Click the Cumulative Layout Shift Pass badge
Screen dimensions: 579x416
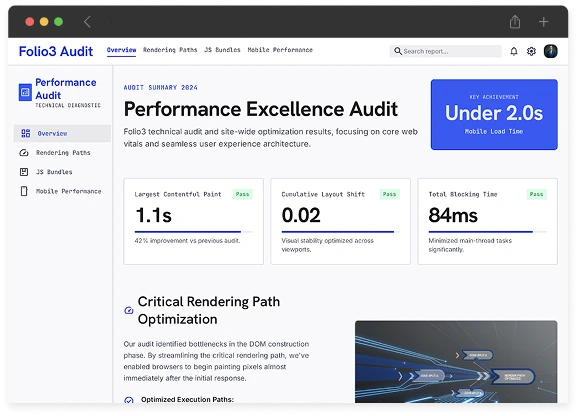[x=389, y=194]
